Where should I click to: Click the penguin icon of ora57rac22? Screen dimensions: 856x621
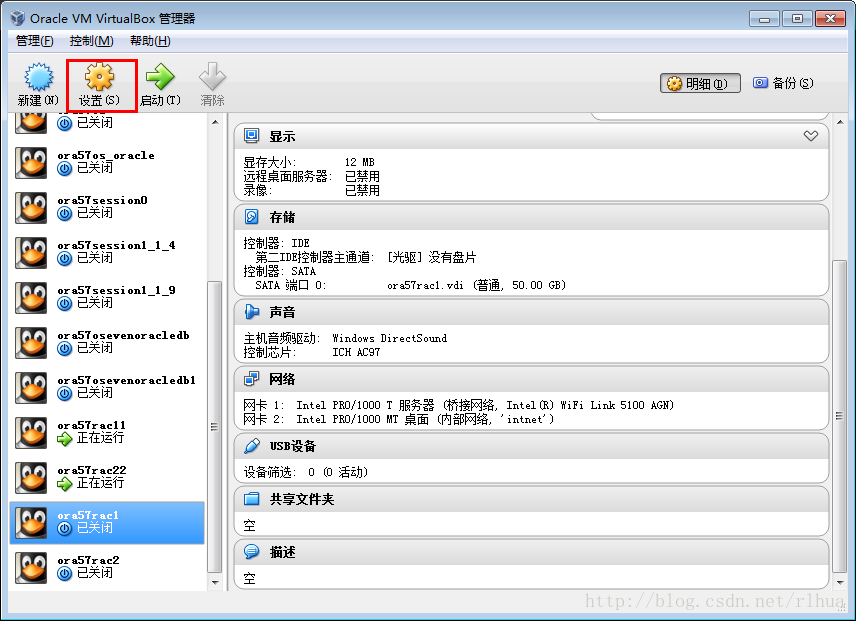(x=31, y=477)
